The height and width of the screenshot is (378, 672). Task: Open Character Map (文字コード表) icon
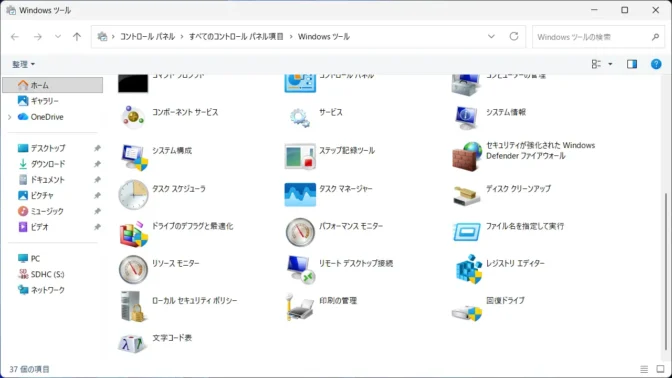133,343
